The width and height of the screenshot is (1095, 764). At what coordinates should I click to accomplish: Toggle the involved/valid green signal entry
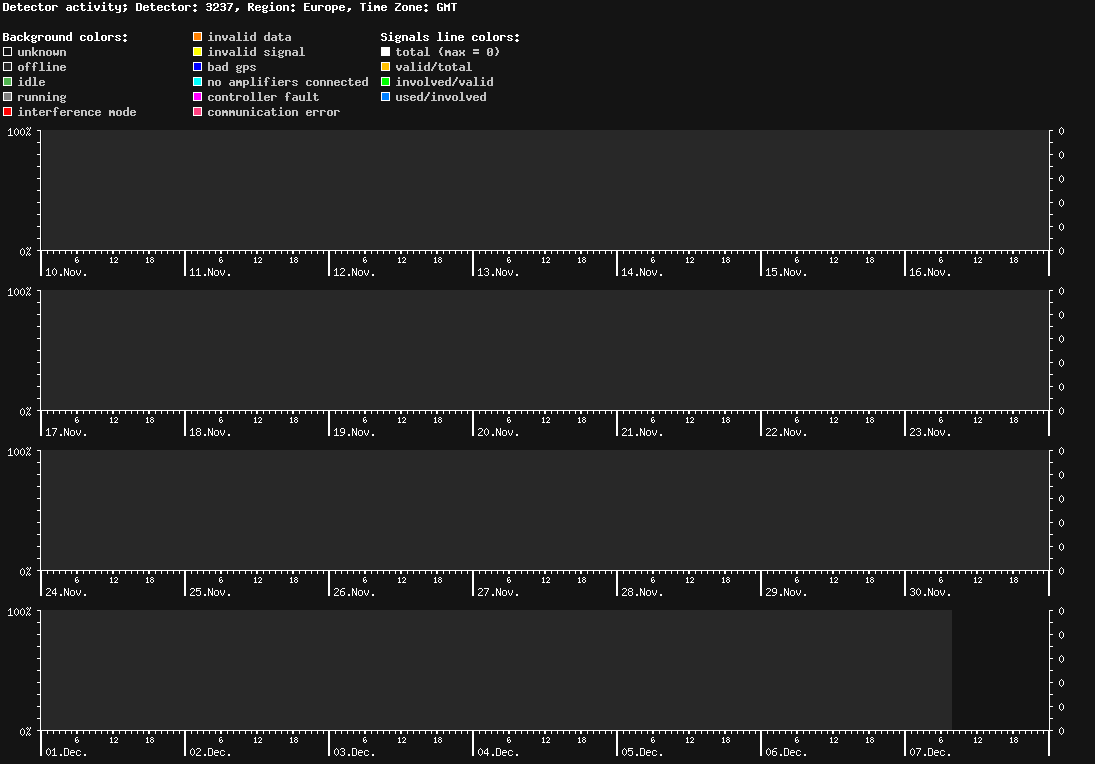385,81
